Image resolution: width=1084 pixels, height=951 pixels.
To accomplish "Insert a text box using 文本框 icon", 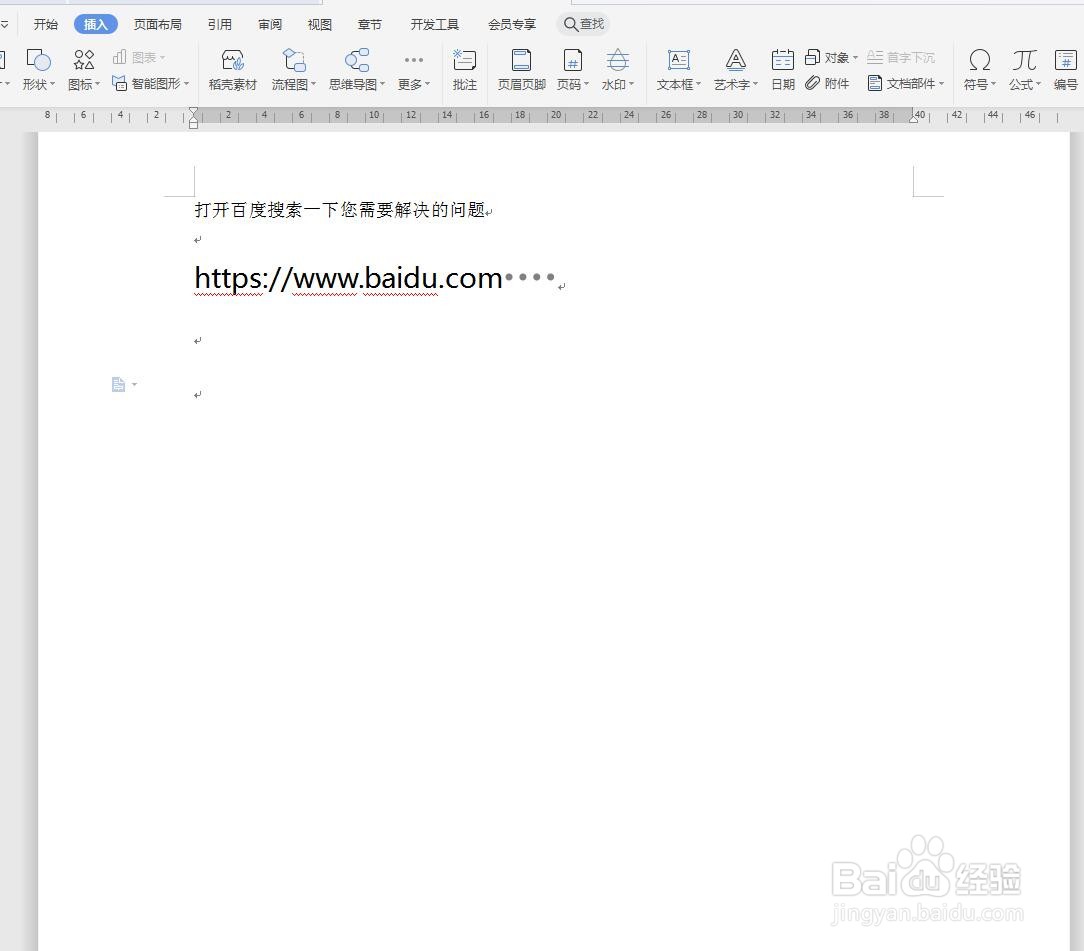I will [x=678, y=68].
